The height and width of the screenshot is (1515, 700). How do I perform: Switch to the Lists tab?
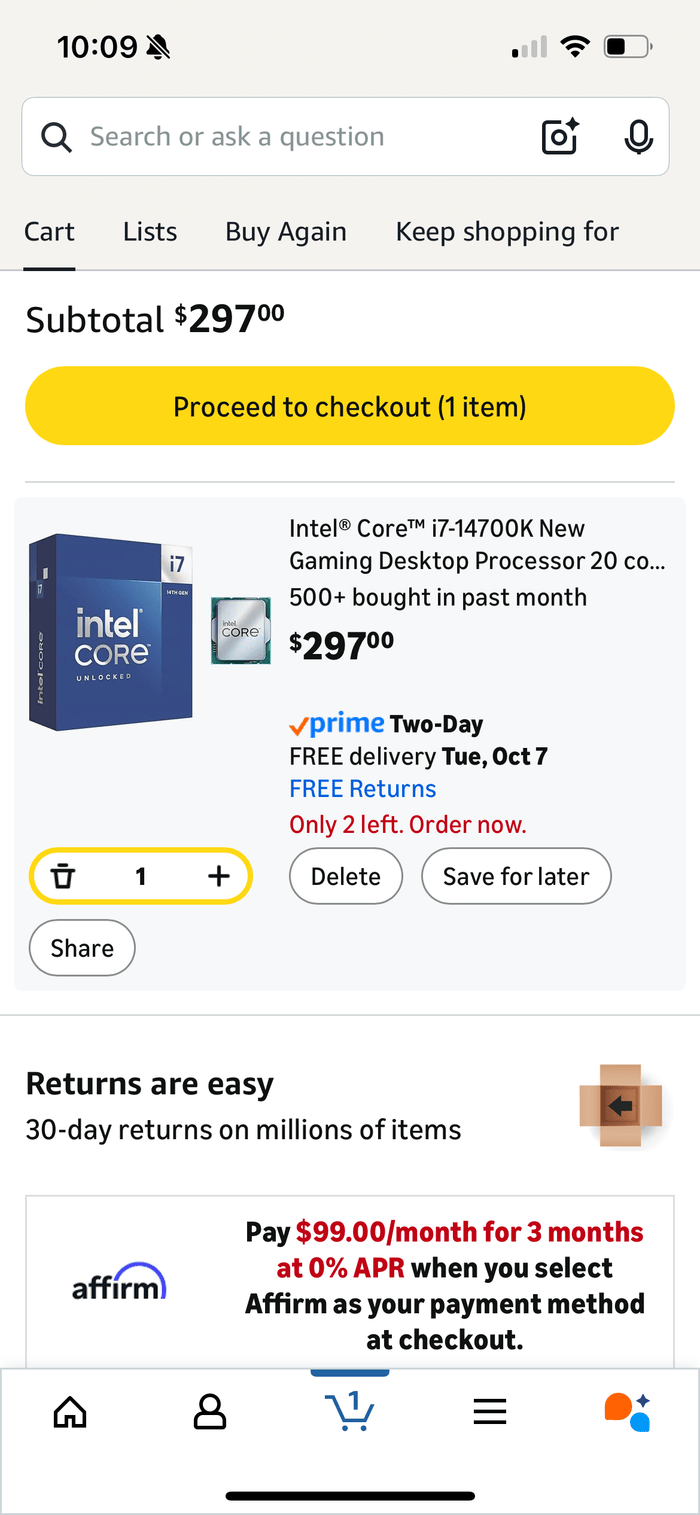click(x=150, y=232)
